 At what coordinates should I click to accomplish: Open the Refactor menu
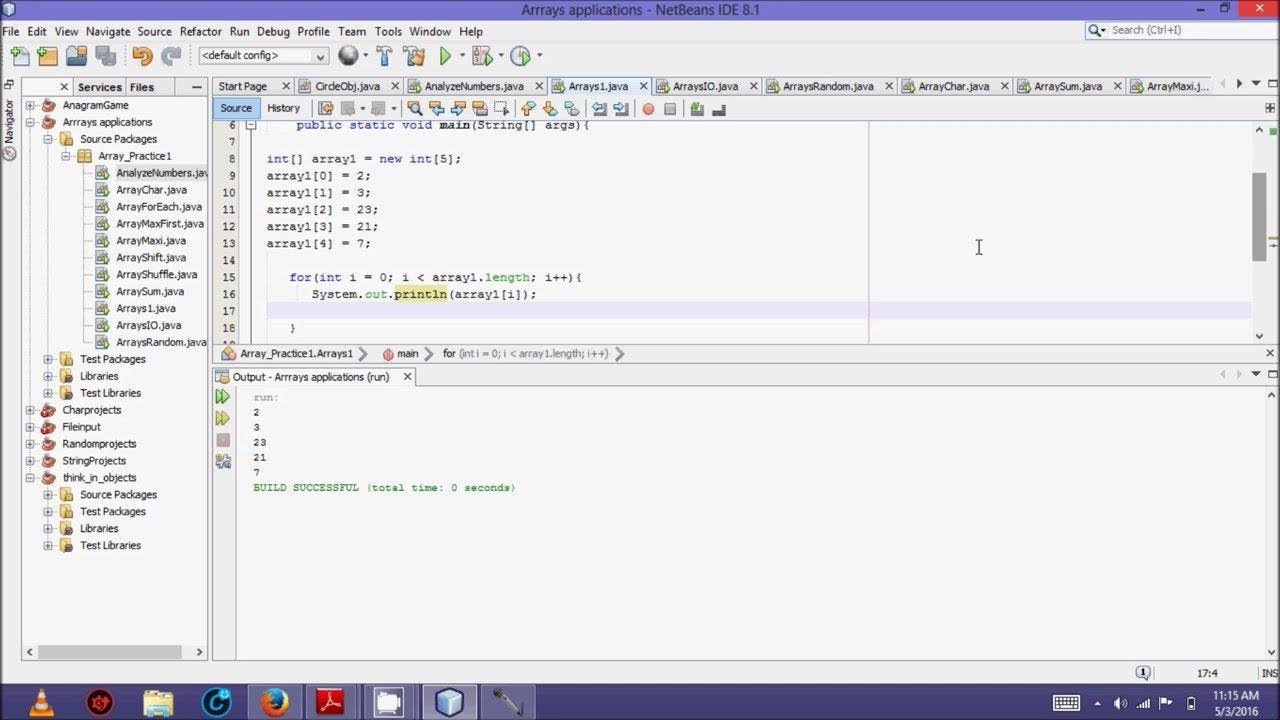click(200, 31)
